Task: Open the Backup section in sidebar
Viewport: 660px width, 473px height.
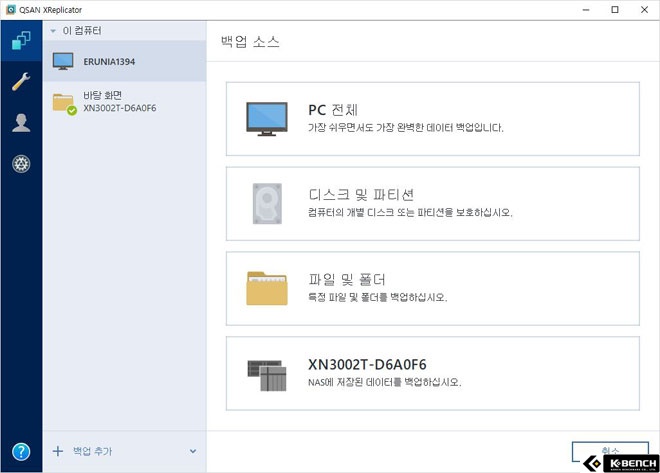Action: [x=21, y=41]
